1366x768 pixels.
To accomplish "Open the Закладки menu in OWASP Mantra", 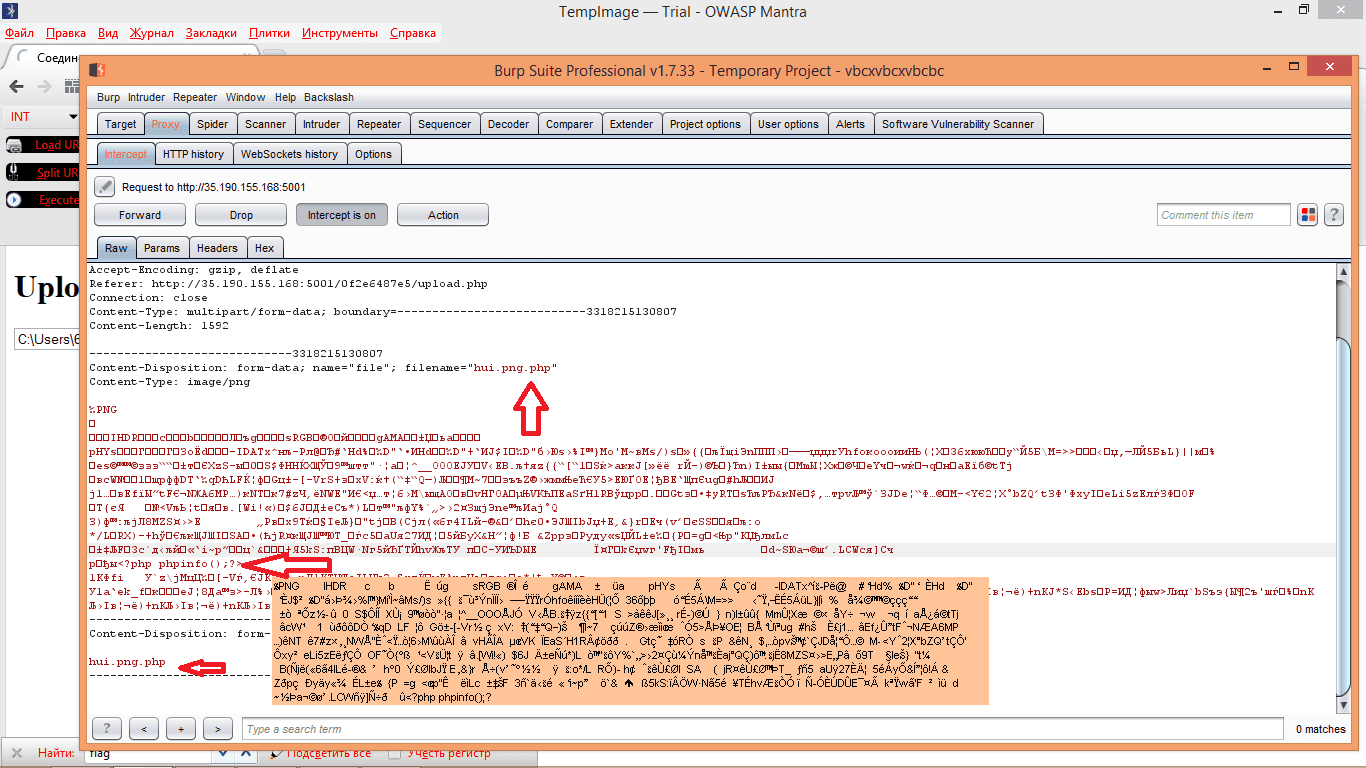I will click(211, 33).
